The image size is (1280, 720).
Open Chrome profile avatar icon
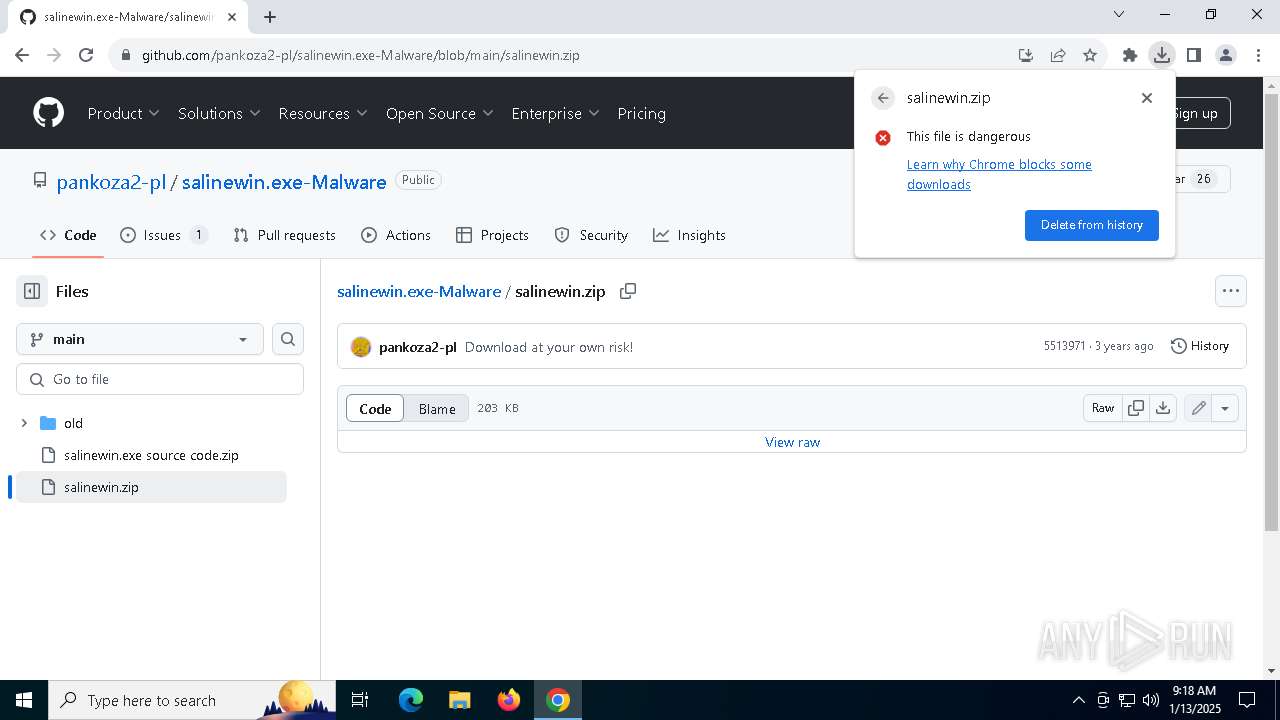coord(1225,55)
